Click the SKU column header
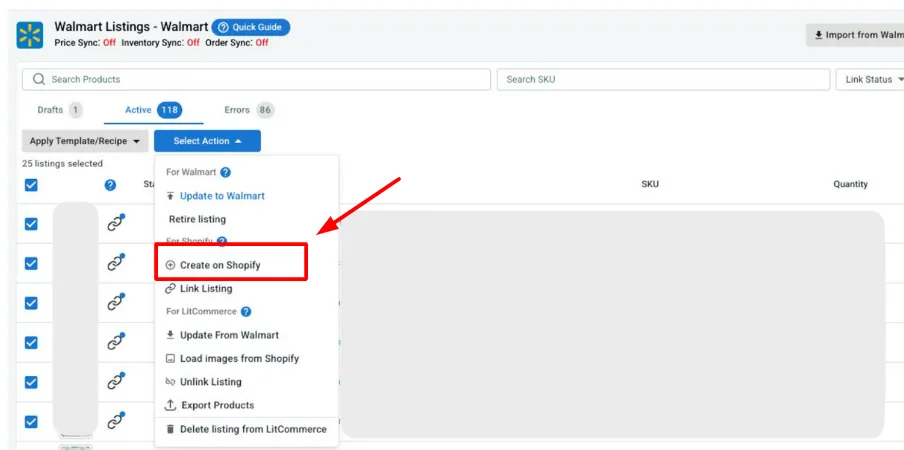The width and height of the screenshot is (904, 450). [x=650, y=184]
